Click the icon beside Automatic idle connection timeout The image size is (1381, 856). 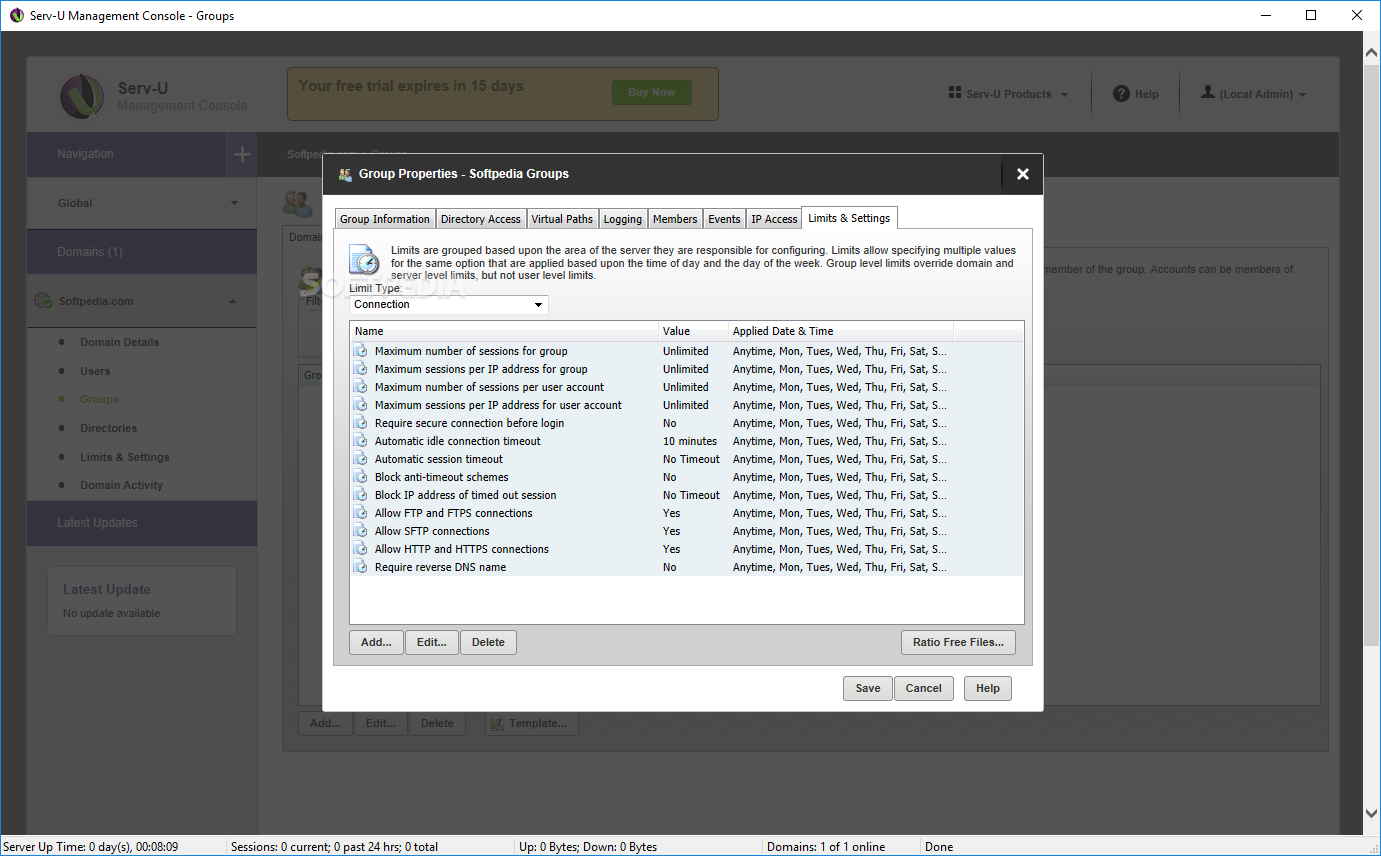click(360, 441)
